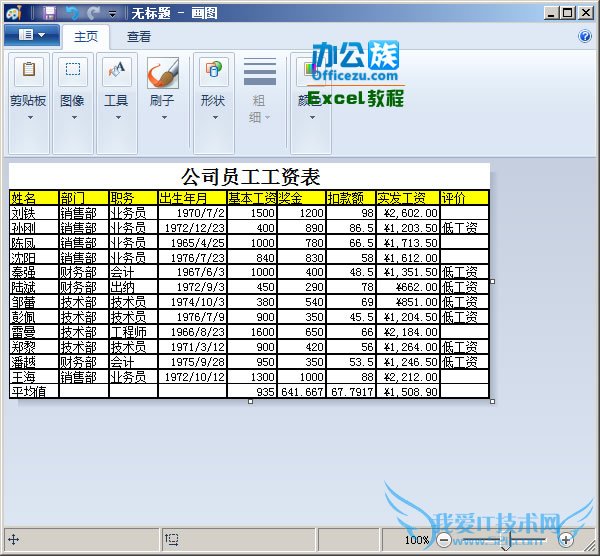Viewport: 600px width, 556px height.
Task: Click the 形状 shapes icon
Action: click(214, 71)
